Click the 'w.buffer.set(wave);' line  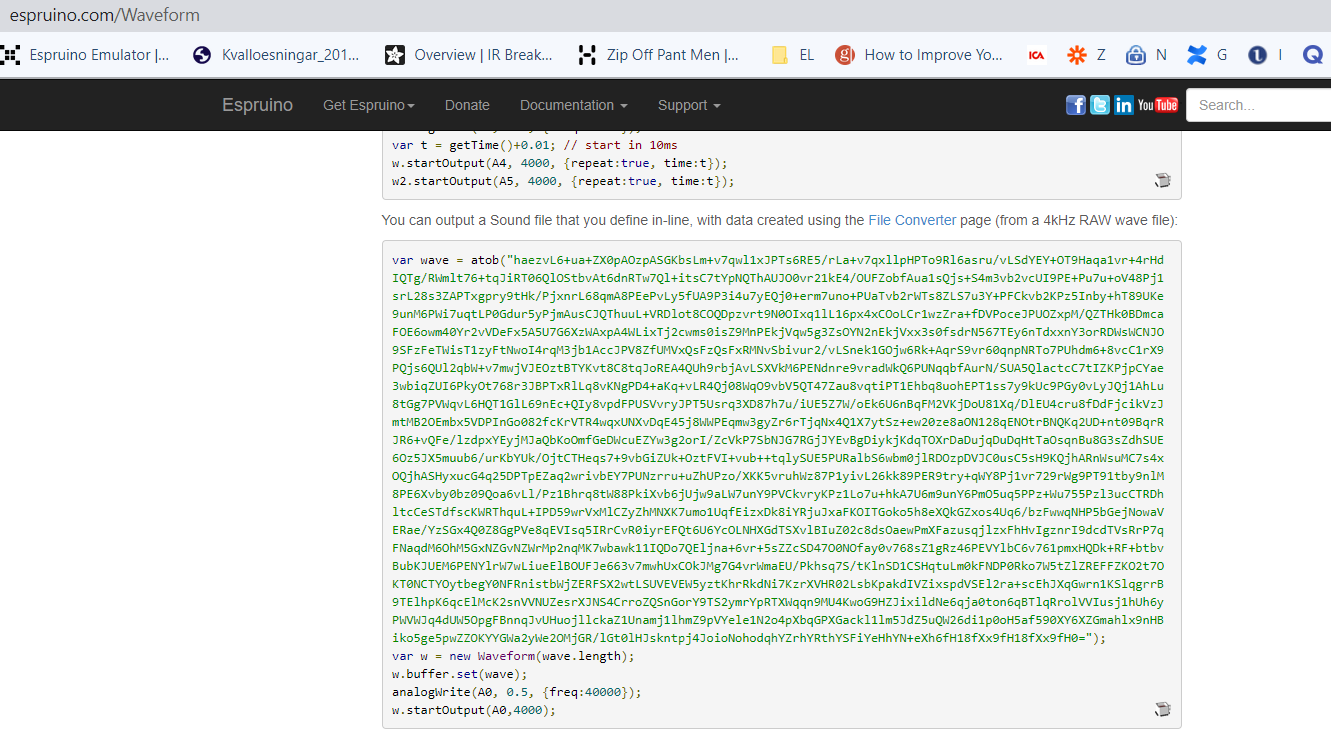pyautogui.click(x=459, y=674)
